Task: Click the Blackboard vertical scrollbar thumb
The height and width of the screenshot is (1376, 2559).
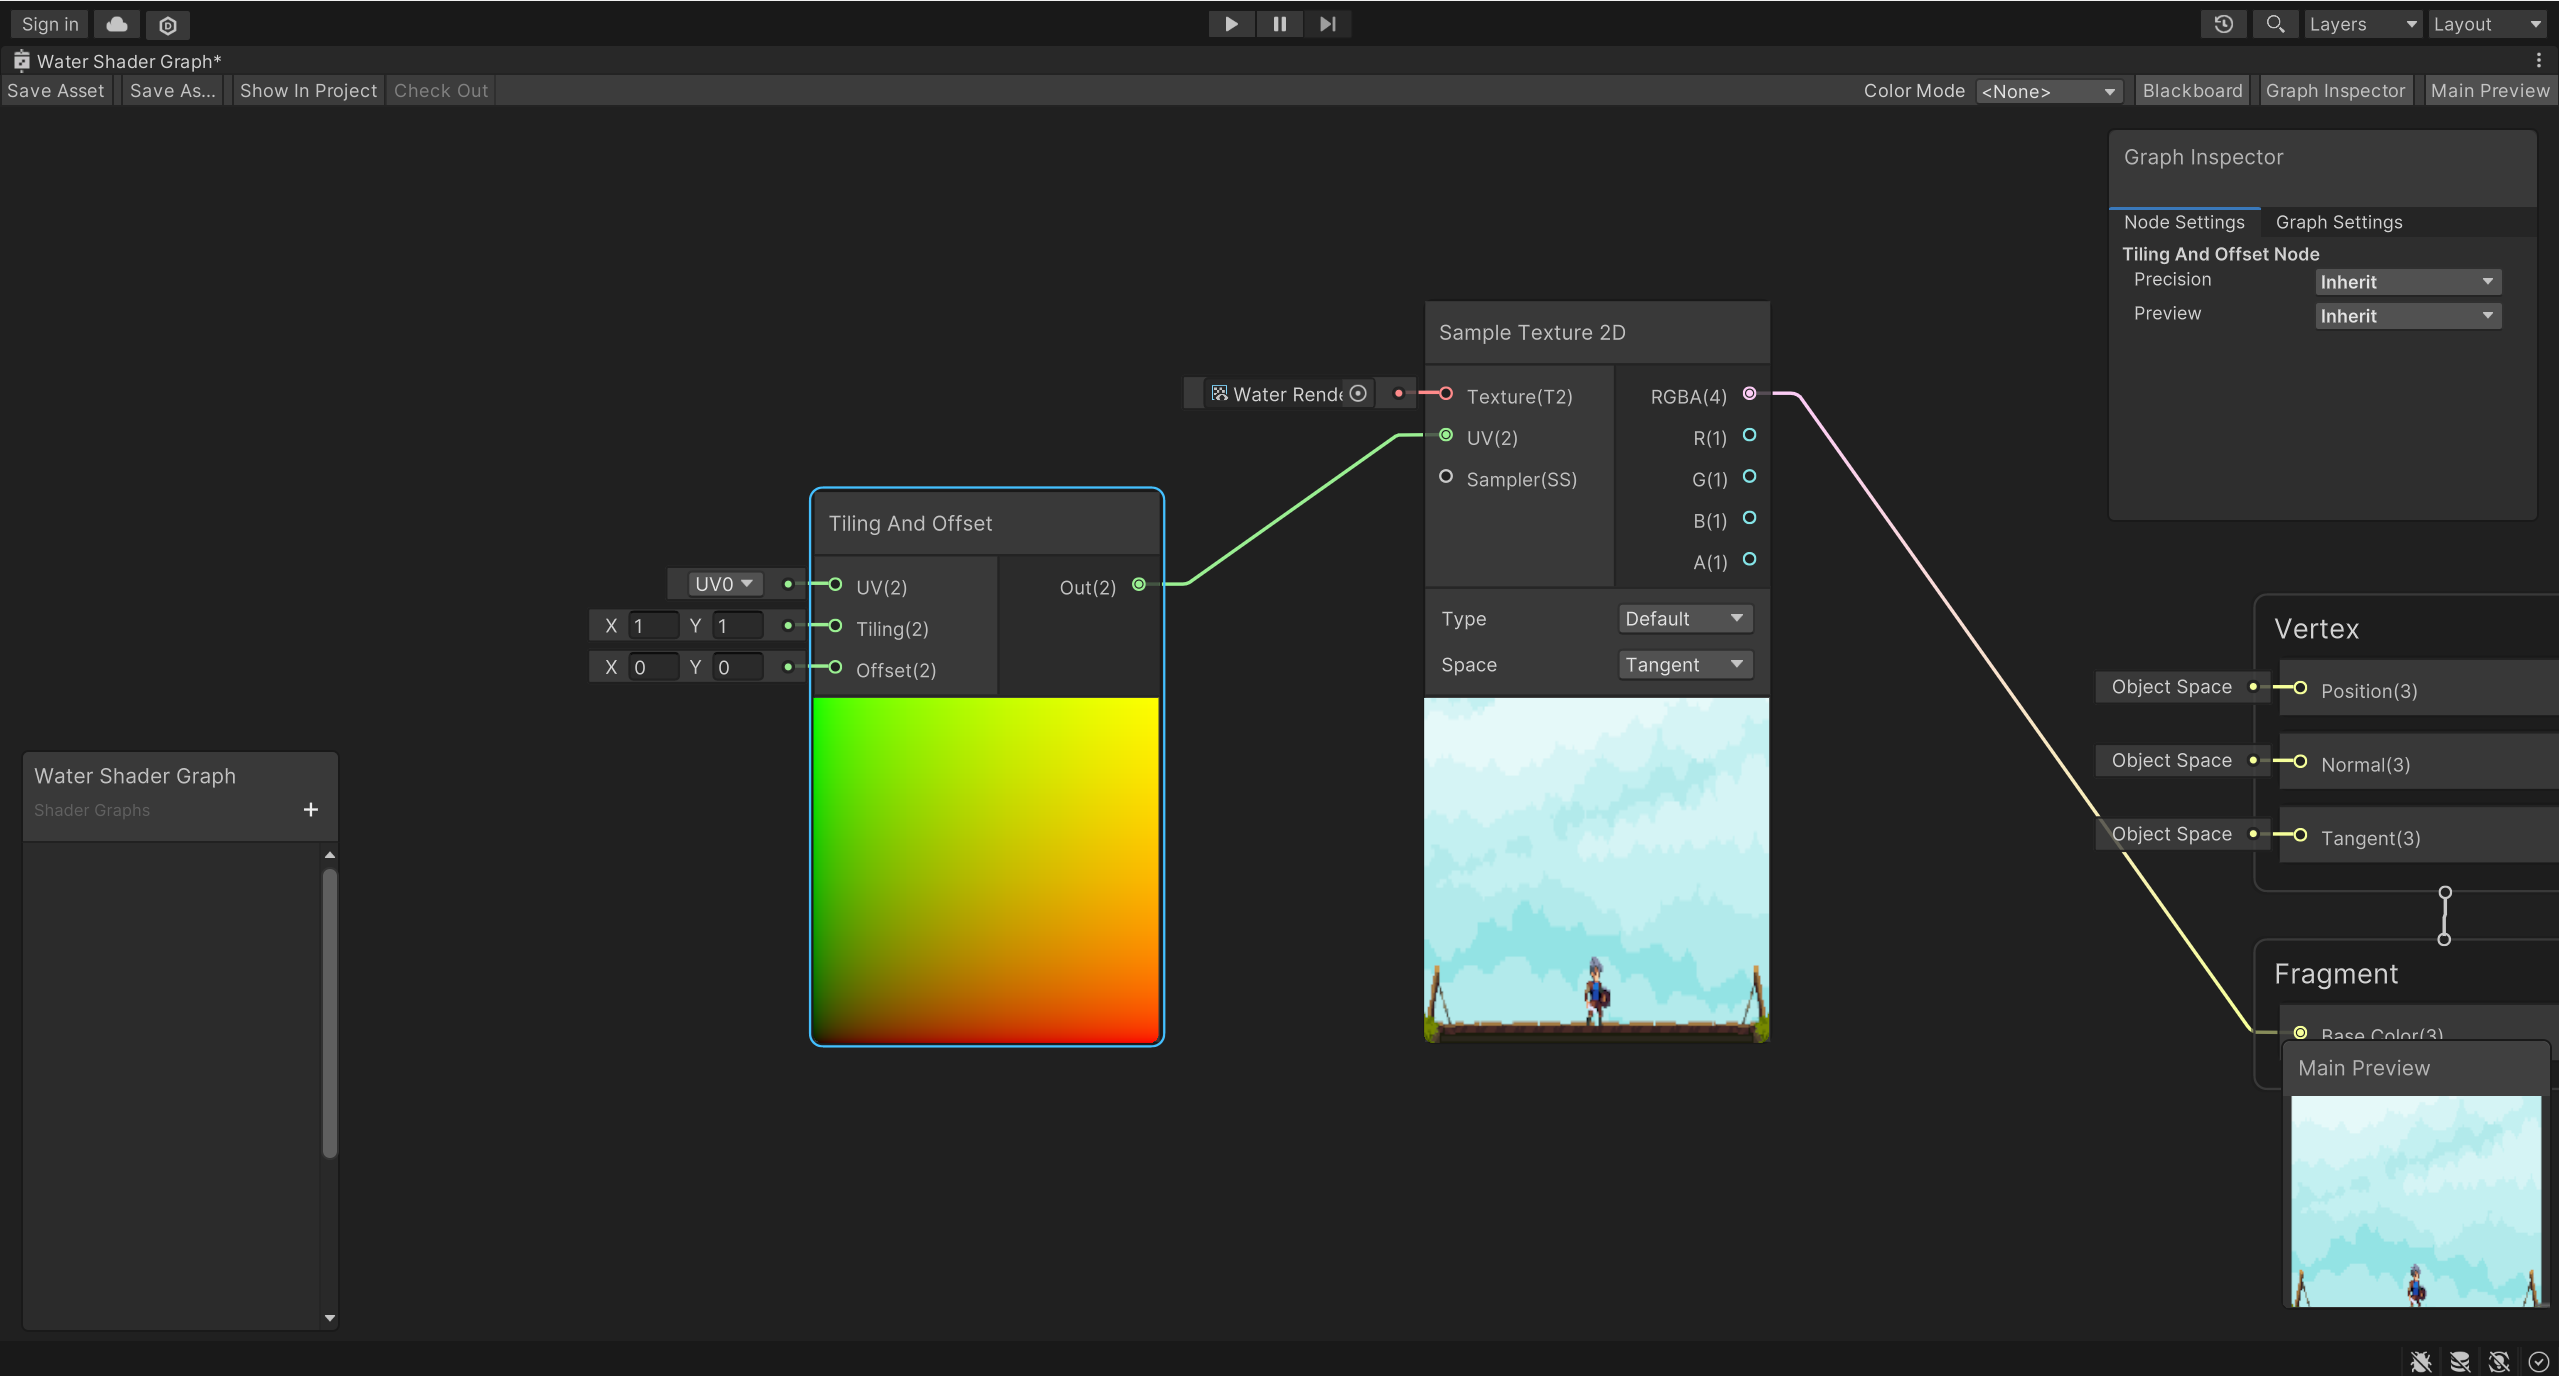Action: tap(330, 1013)
